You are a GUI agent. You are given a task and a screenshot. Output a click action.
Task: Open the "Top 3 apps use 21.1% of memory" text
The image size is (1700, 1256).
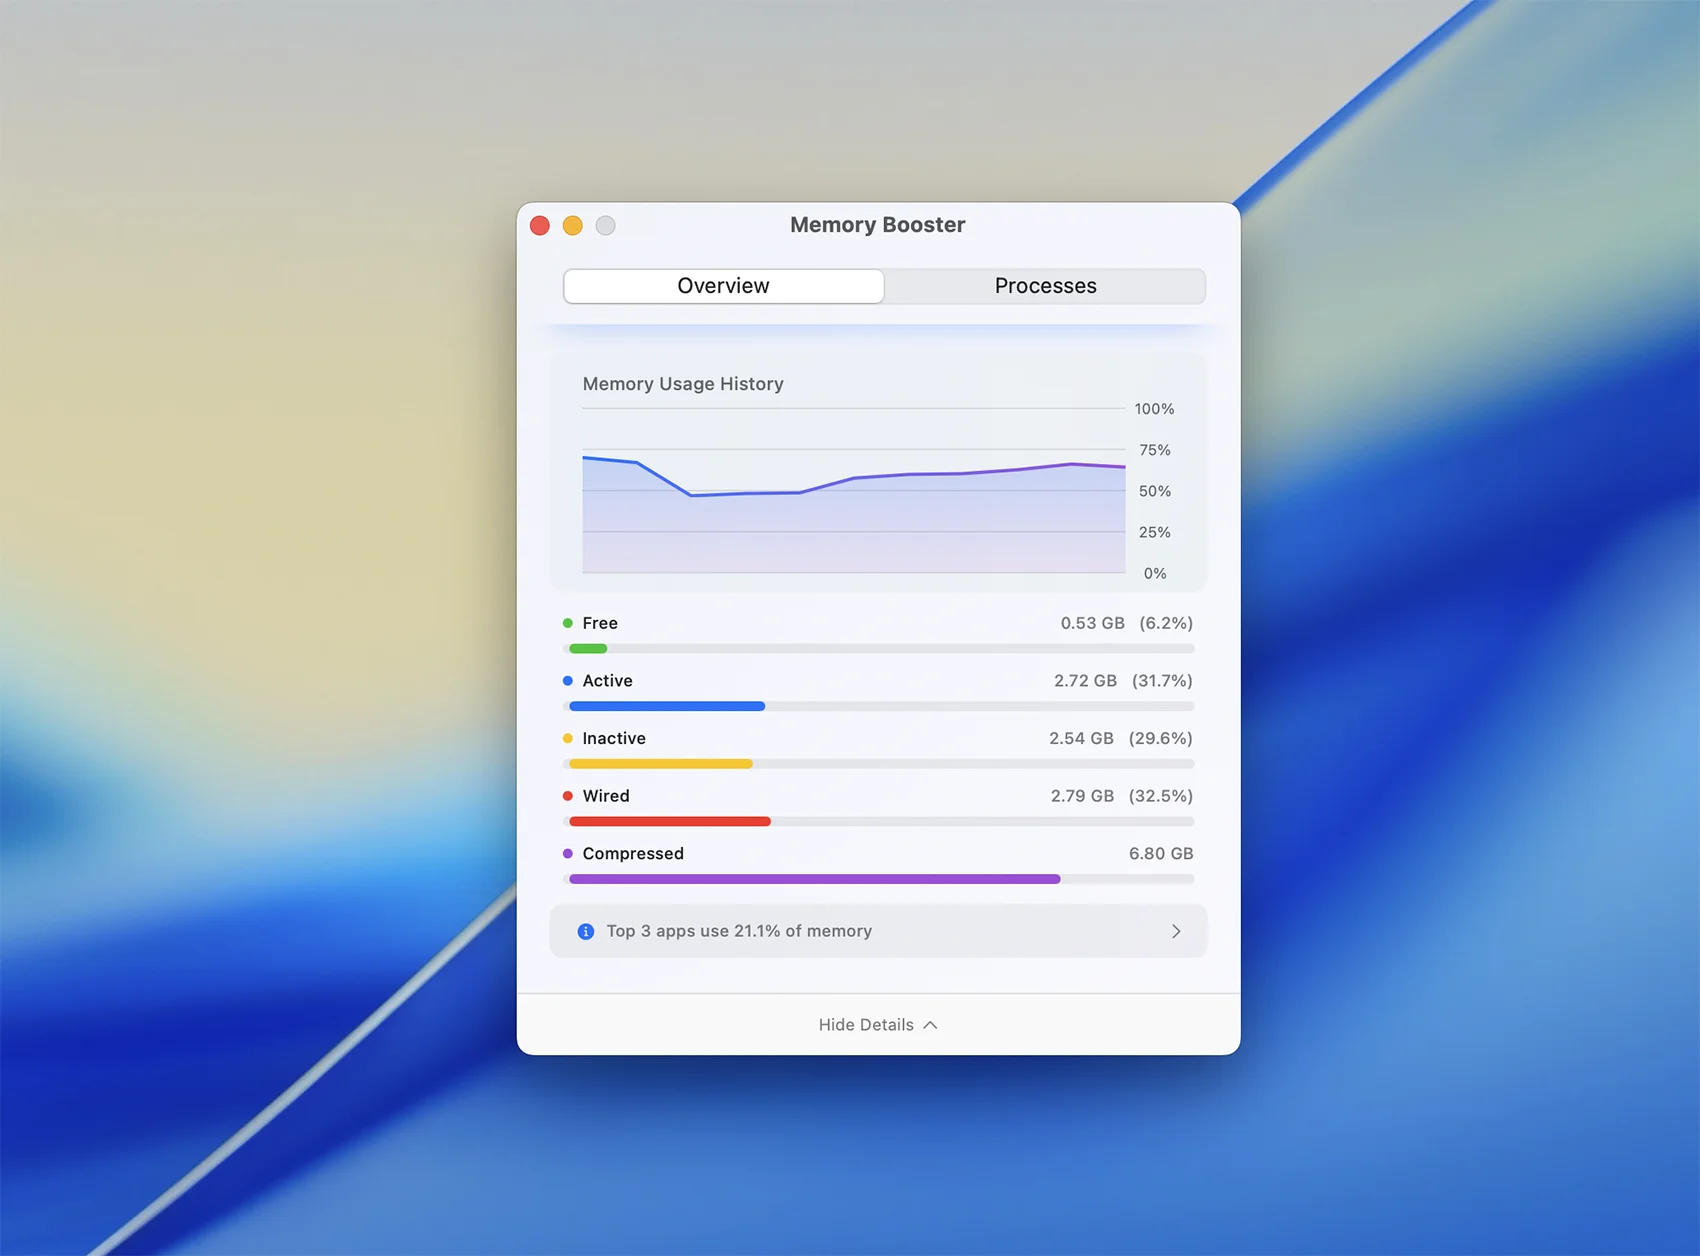point(739,931)
